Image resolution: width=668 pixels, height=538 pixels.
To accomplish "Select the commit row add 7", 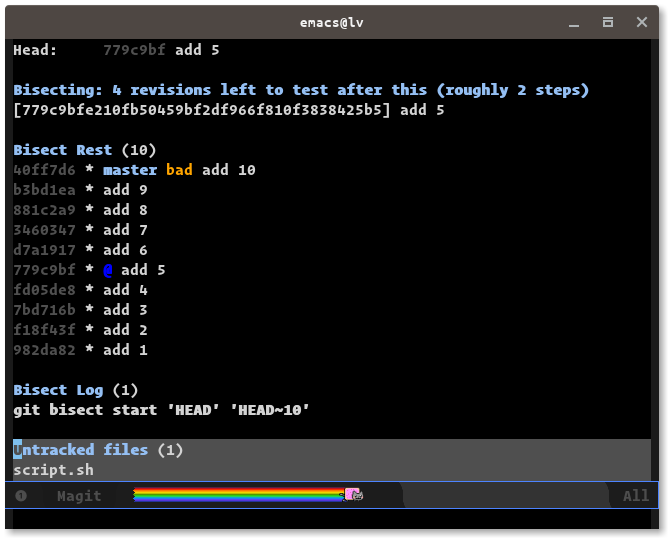I will (x=81, y=230).
